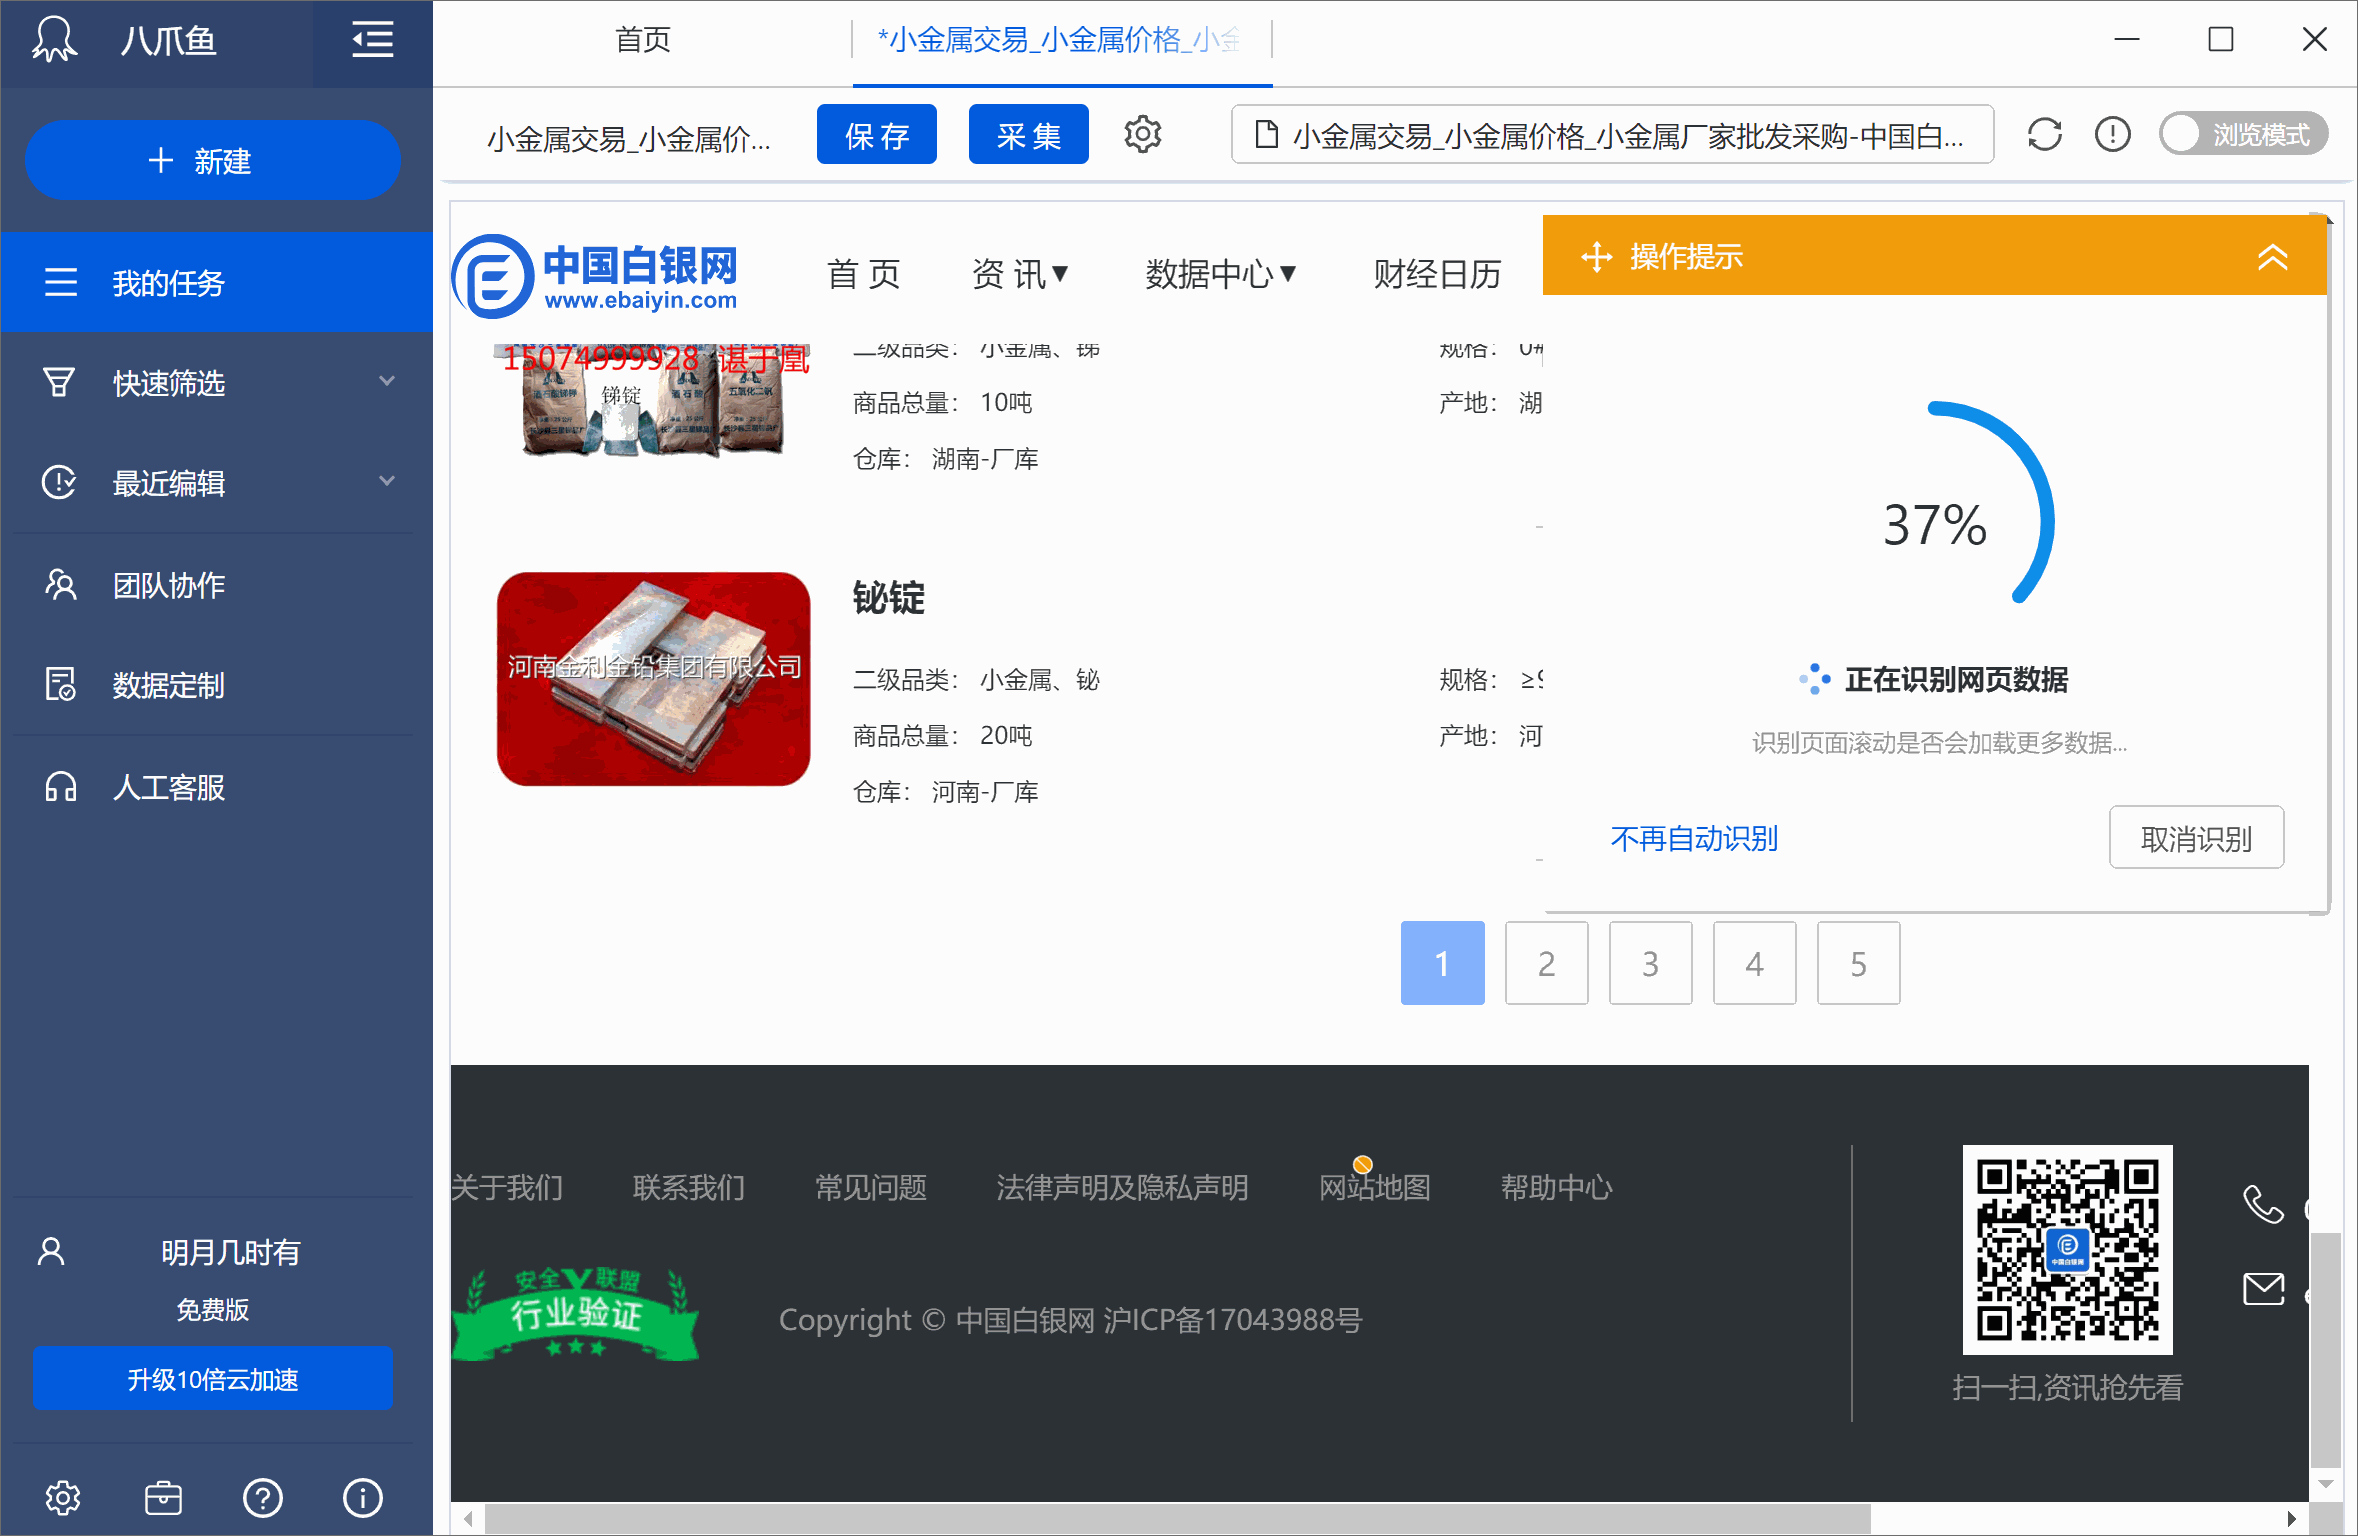Click the QR code image
The width and height of the screenshot is (2358, 1536).
coord(2067,1249)
